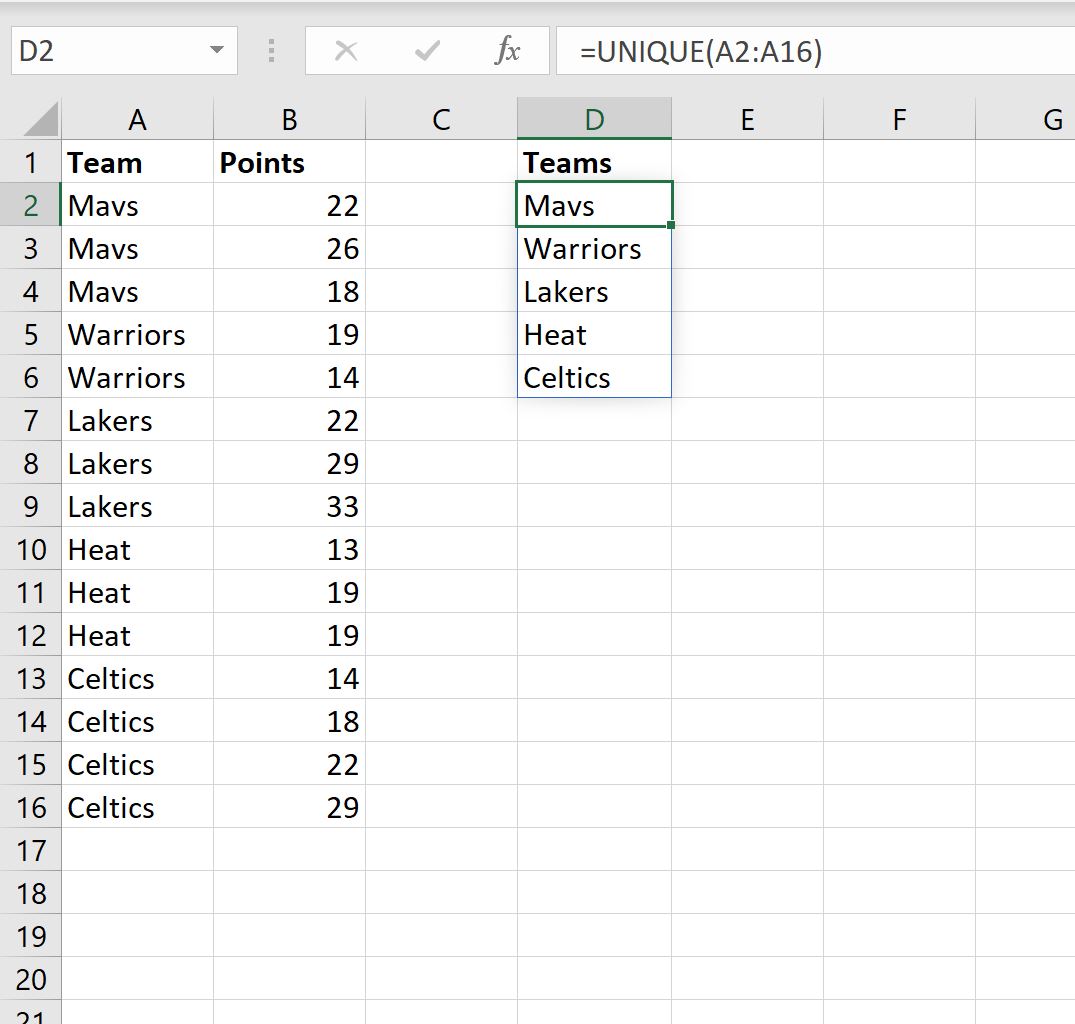
Task: Click the Enter checkmark icon in formula bar
Action: (x=427, y=51)
